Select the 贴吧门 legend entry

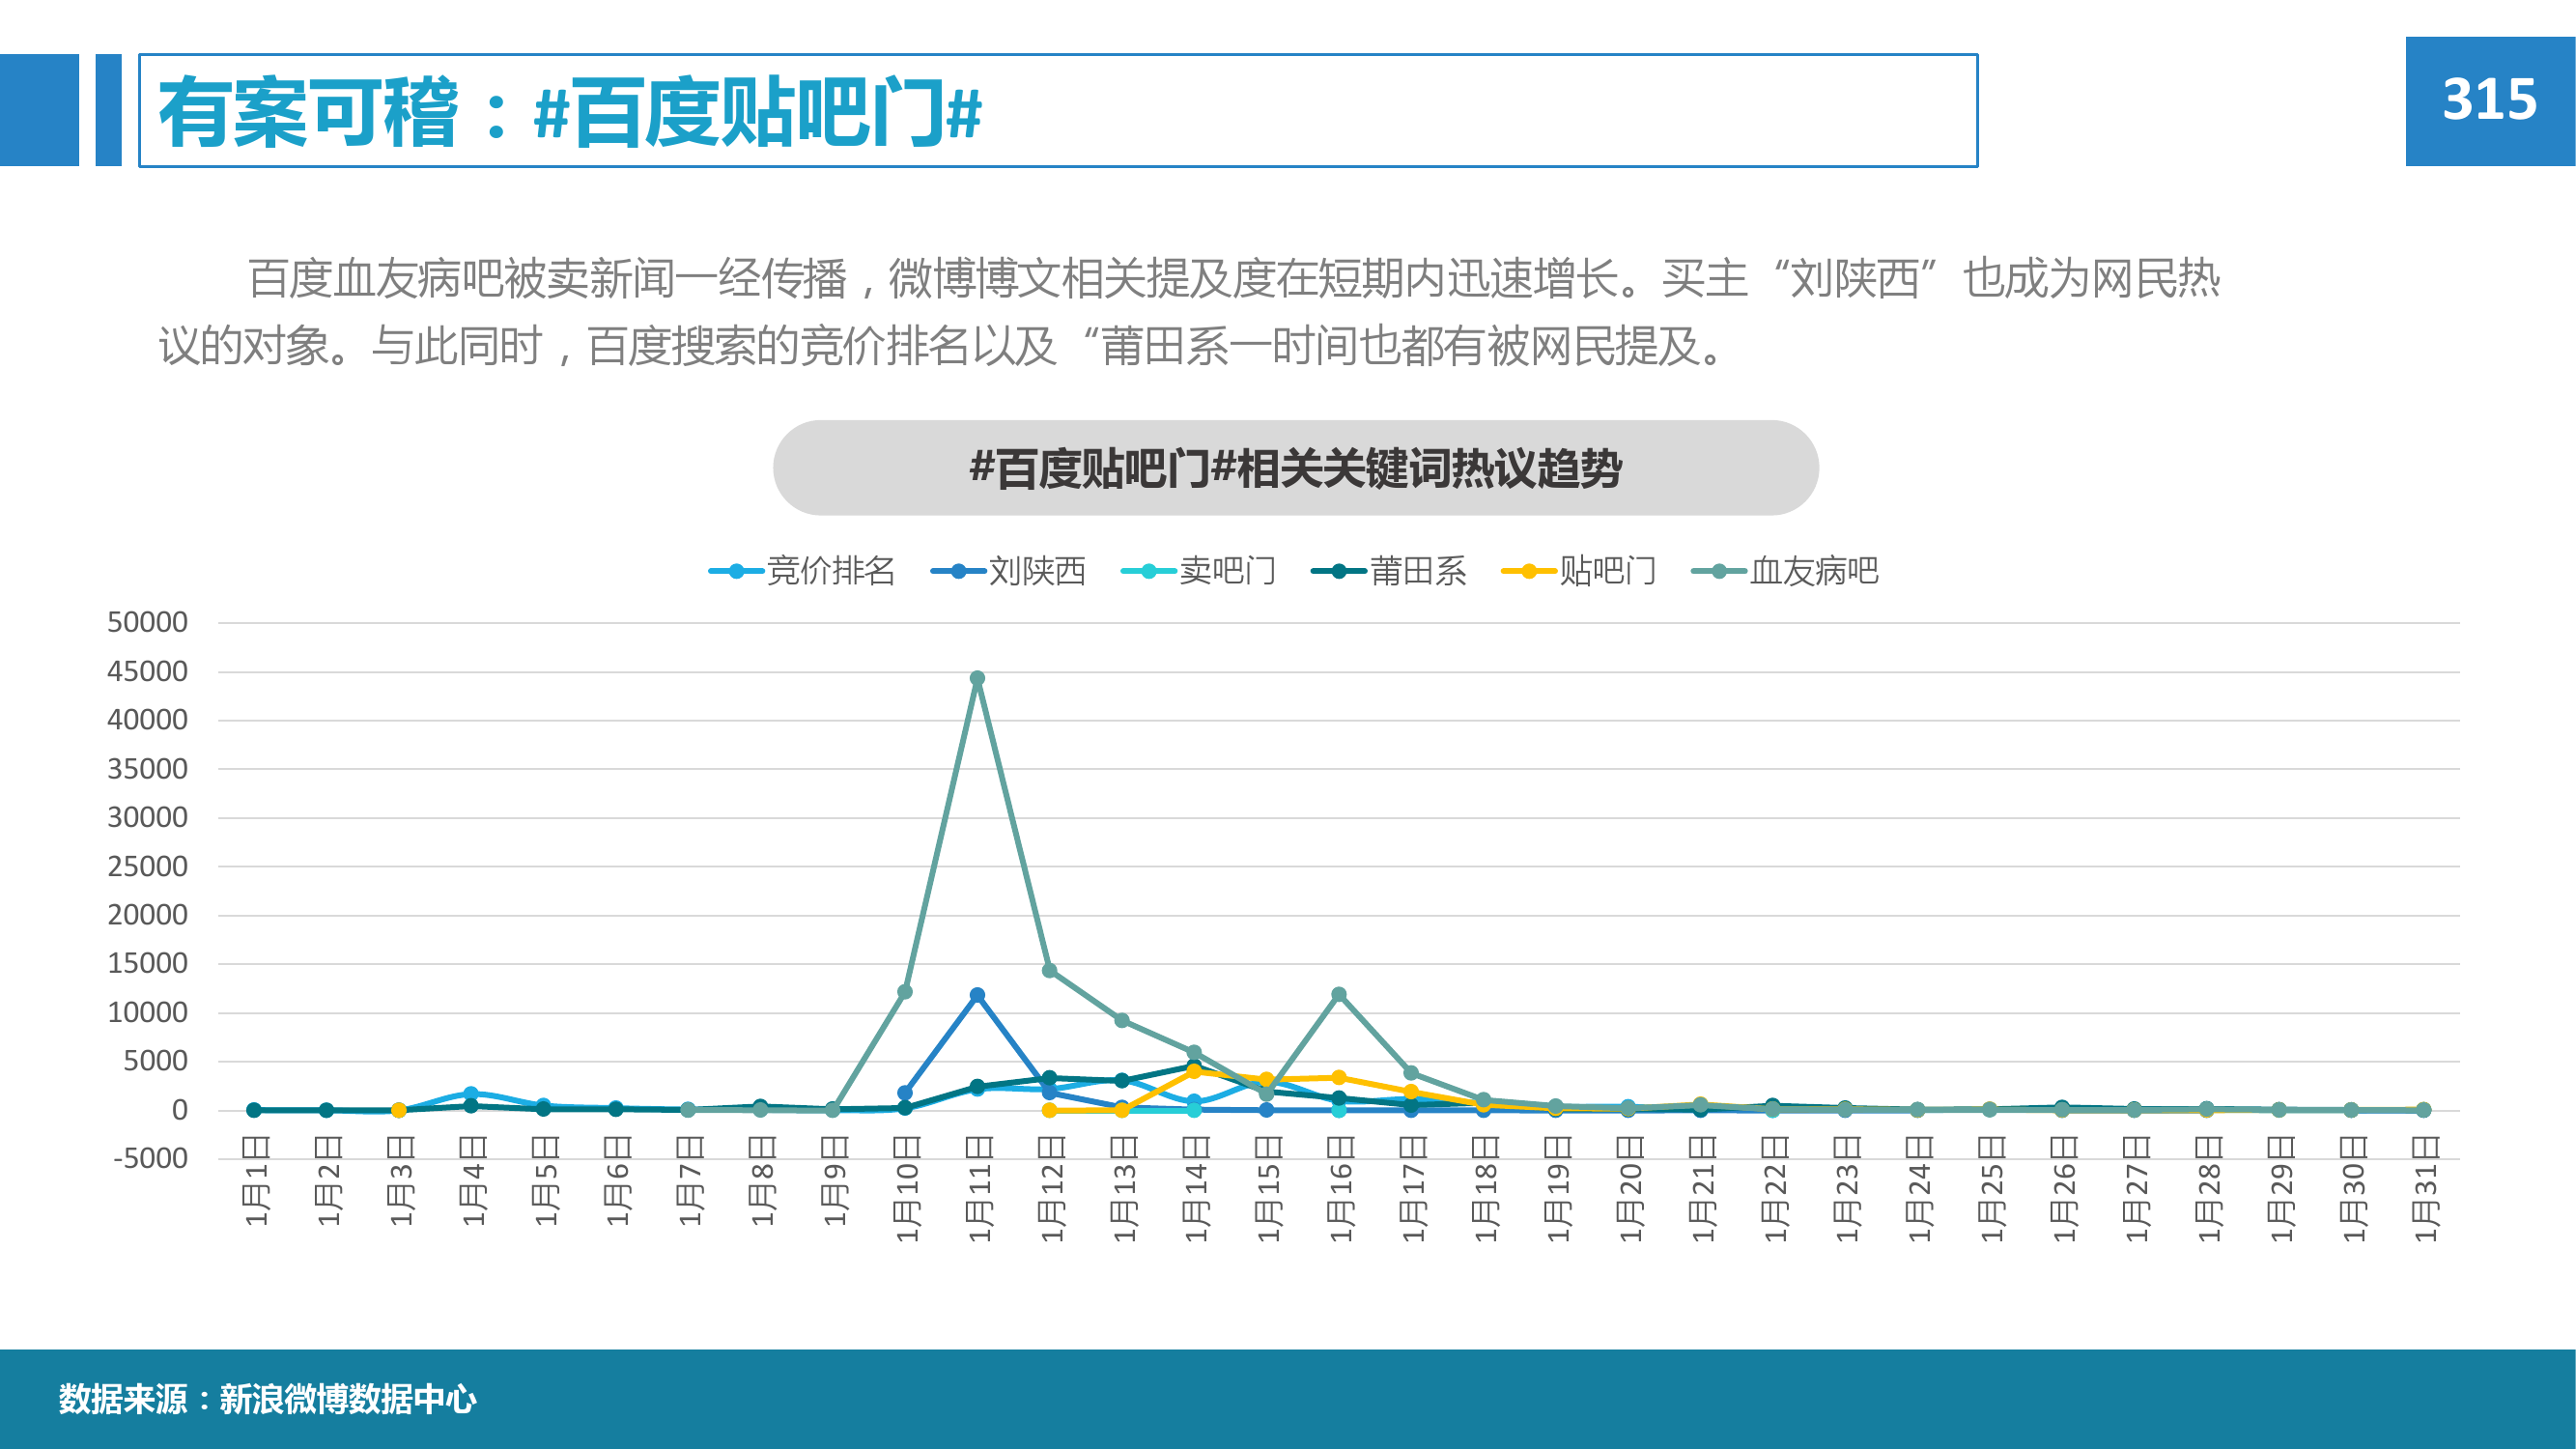point(1580,571)
